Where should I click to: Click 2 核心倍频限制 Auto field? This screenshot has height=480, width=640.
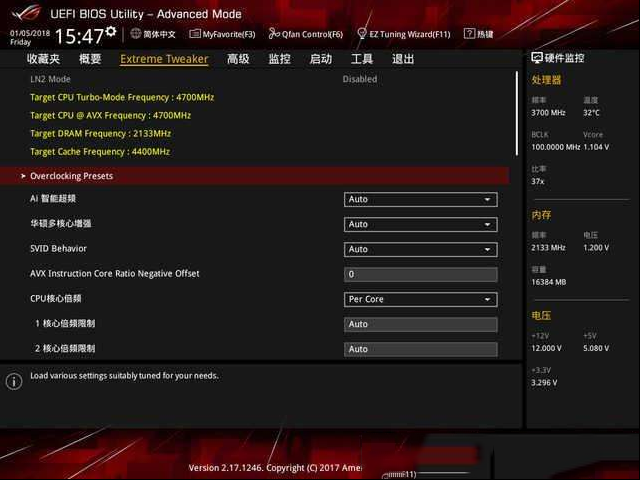[x=421, y=349]
